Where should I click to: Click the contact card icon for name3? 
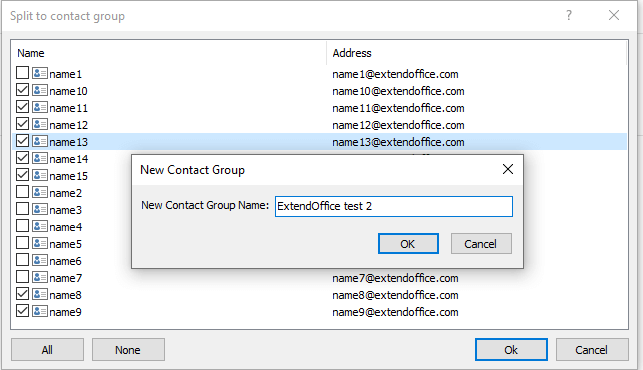pyautogui.click(x=40, y=209)
